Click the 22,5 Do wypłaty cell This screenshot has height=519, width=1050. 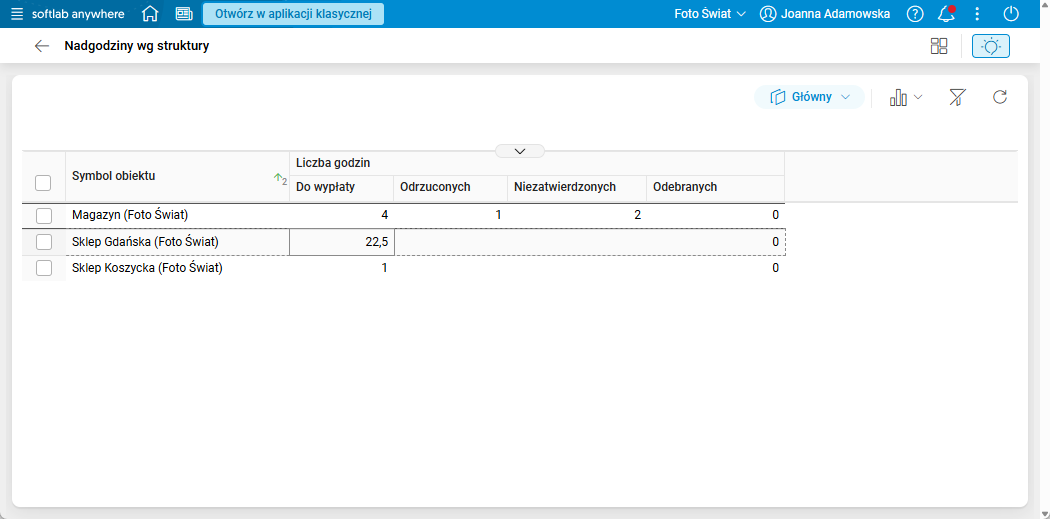click(342, 242)
